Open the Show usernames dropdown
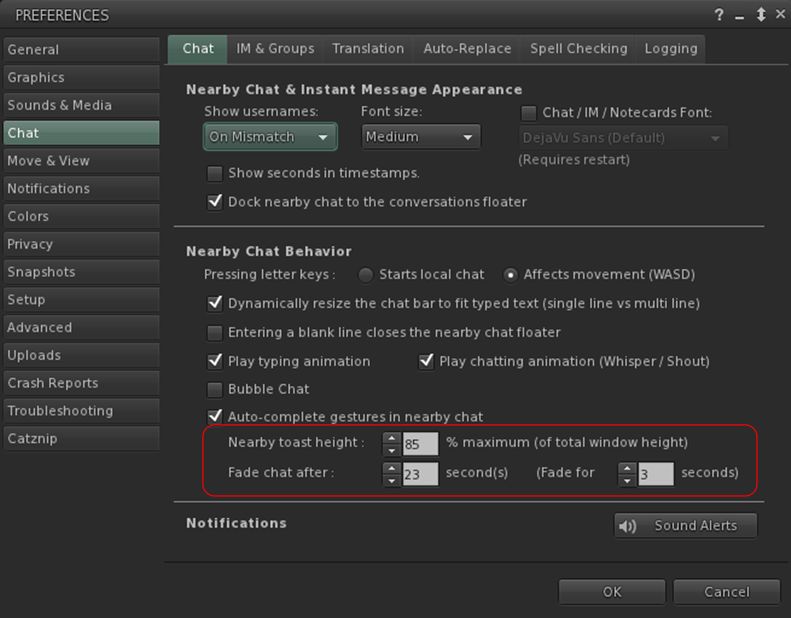The image size is (791, 618). click(x=270, y=137)
